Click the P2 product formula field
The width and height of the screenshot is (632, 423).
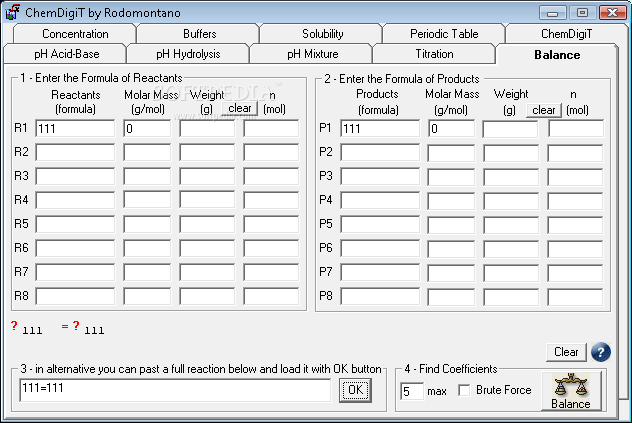(x=380, y=153)
